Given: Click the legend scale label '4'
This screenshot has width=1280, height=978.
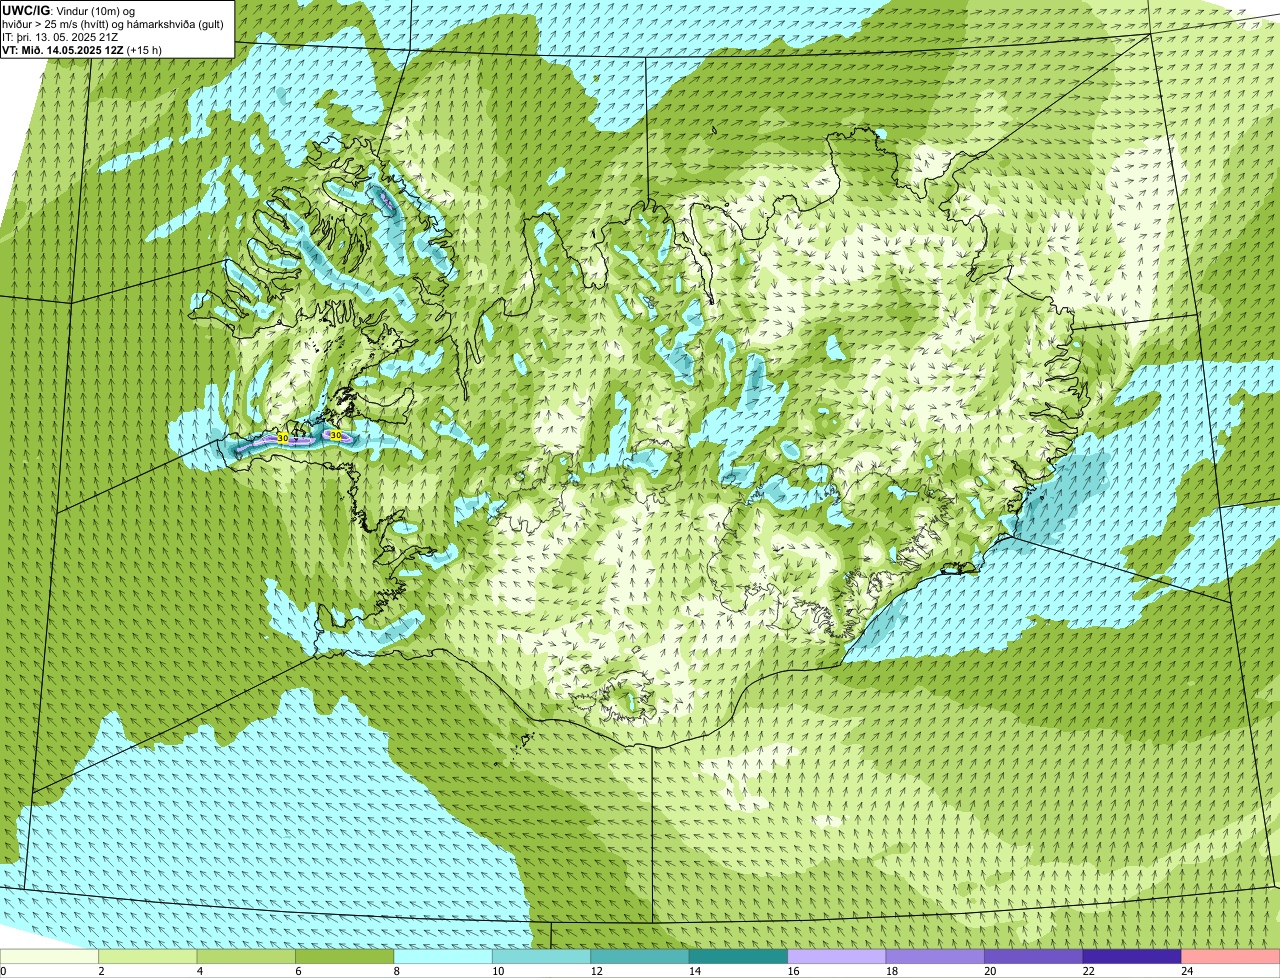Looking at the screenshot, I should point(199,970).
